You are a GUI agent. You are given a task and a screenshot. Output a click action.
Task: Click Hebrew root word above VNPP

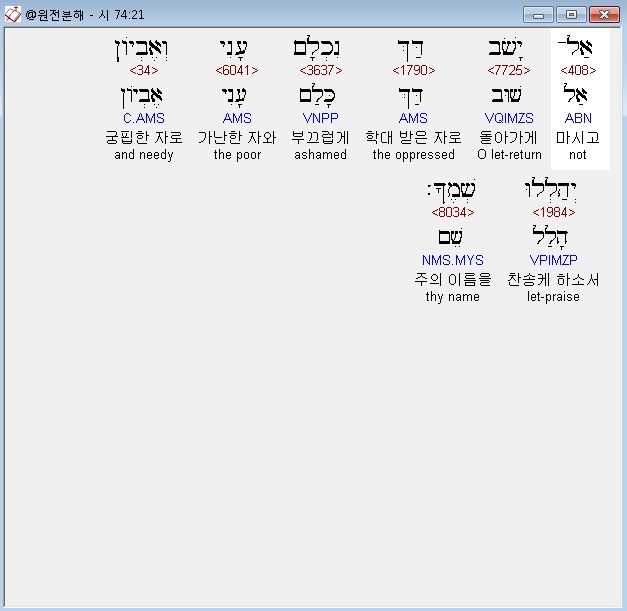point(317,96)
